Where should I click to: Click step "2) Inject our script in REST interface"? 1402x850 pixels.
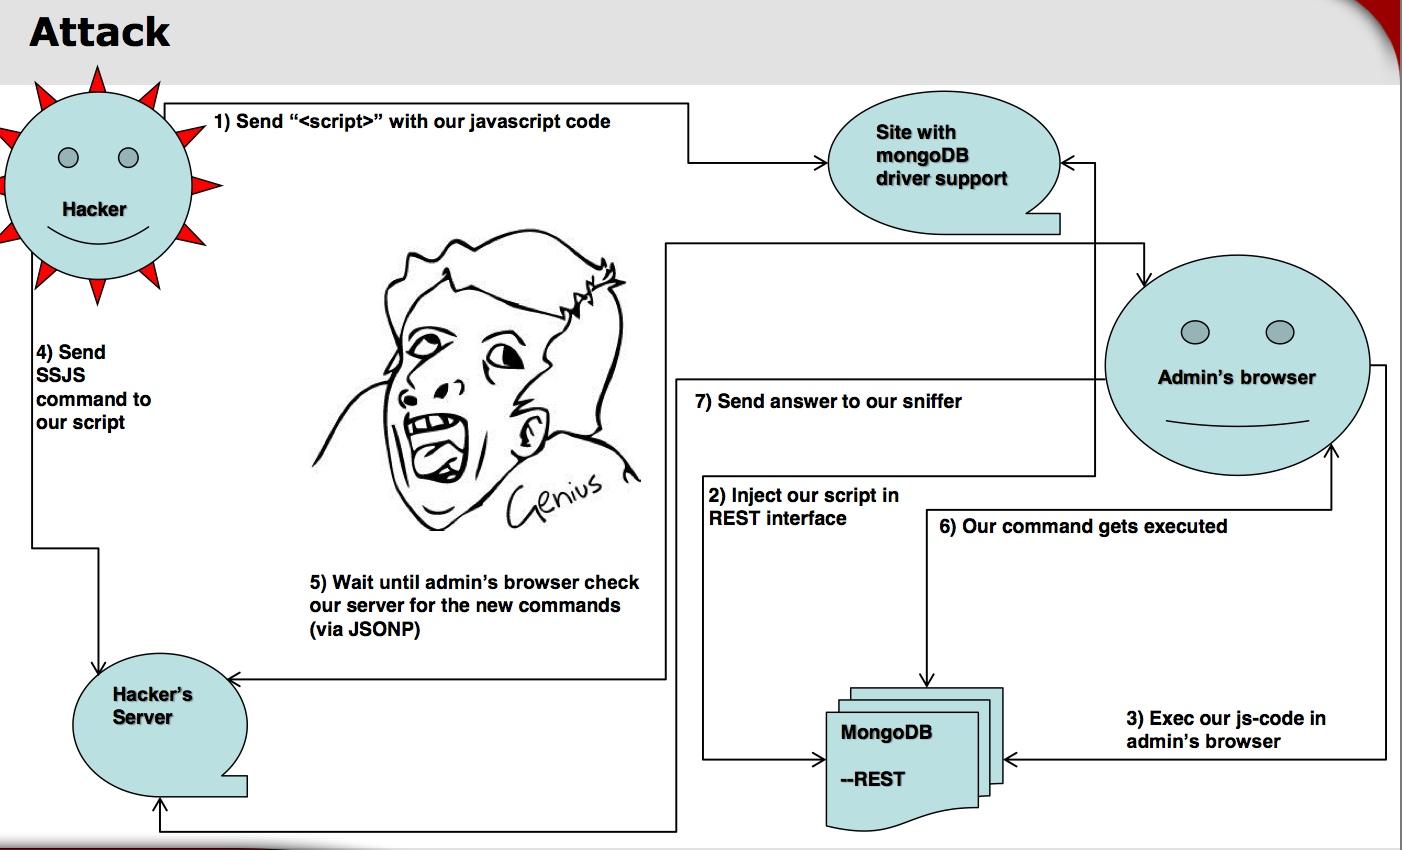click(804, 507)
